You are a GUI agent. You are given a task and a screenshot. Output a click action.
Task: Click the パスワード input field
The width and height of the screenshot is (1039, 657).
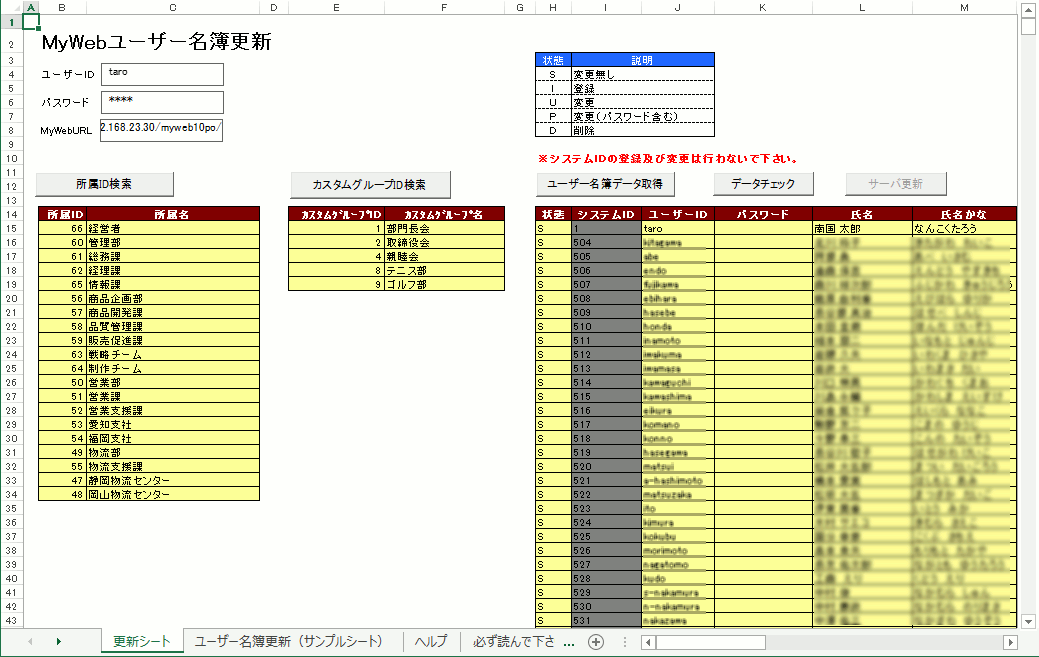point(162,102)
